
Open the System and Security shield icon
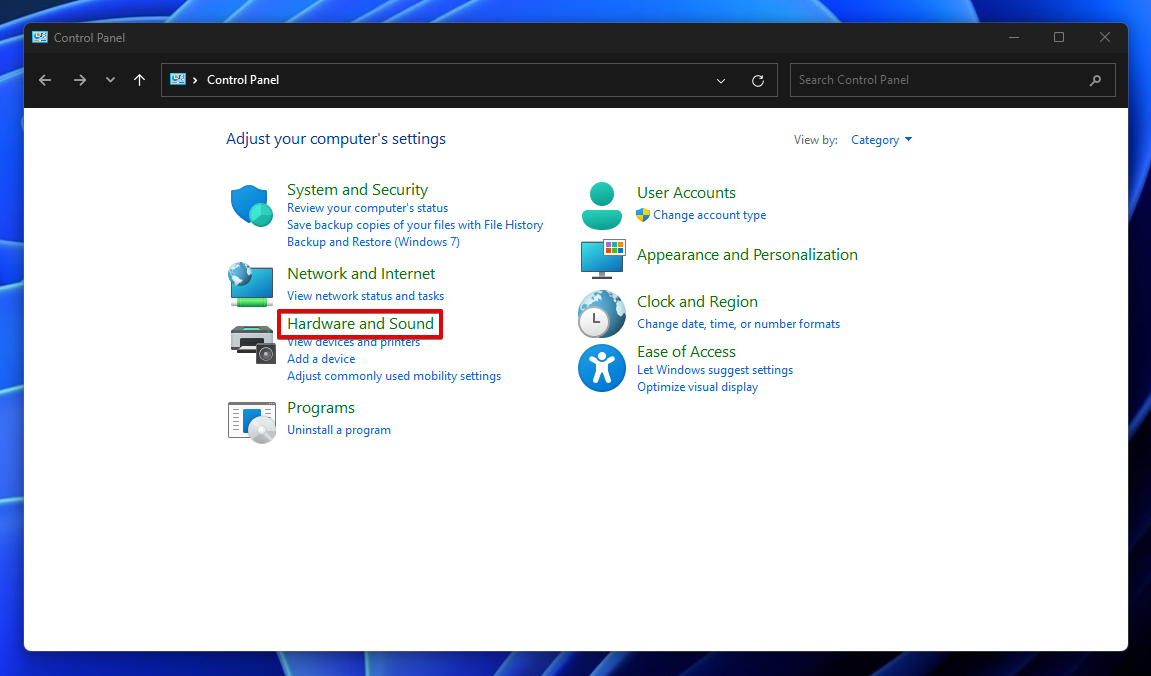click(252, 206)
